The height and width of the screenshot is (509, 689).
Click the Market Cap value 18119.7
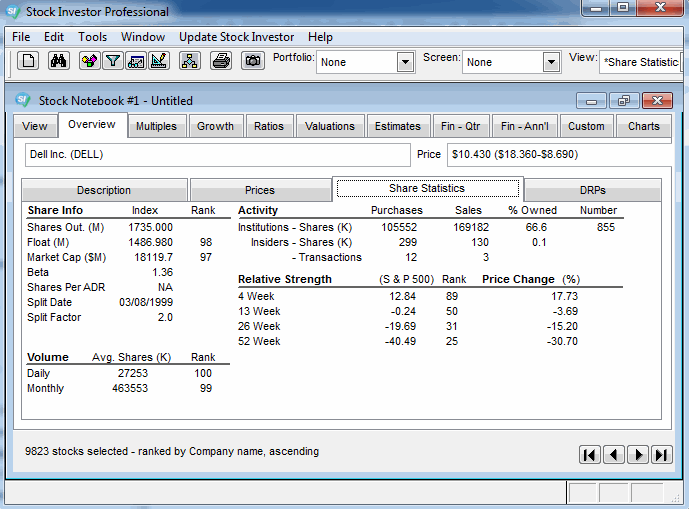tap(153, 257)
